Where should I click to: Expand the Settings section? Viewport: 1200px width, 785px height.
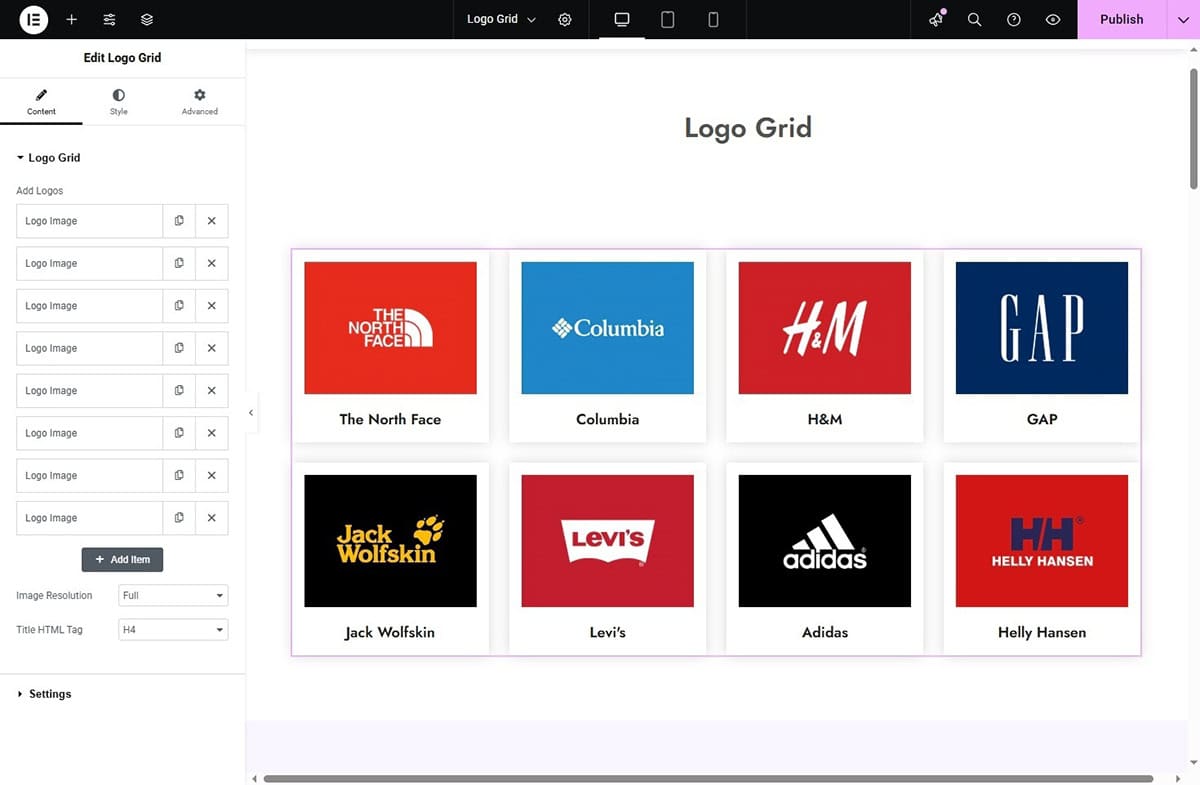[x=44, y=694]
